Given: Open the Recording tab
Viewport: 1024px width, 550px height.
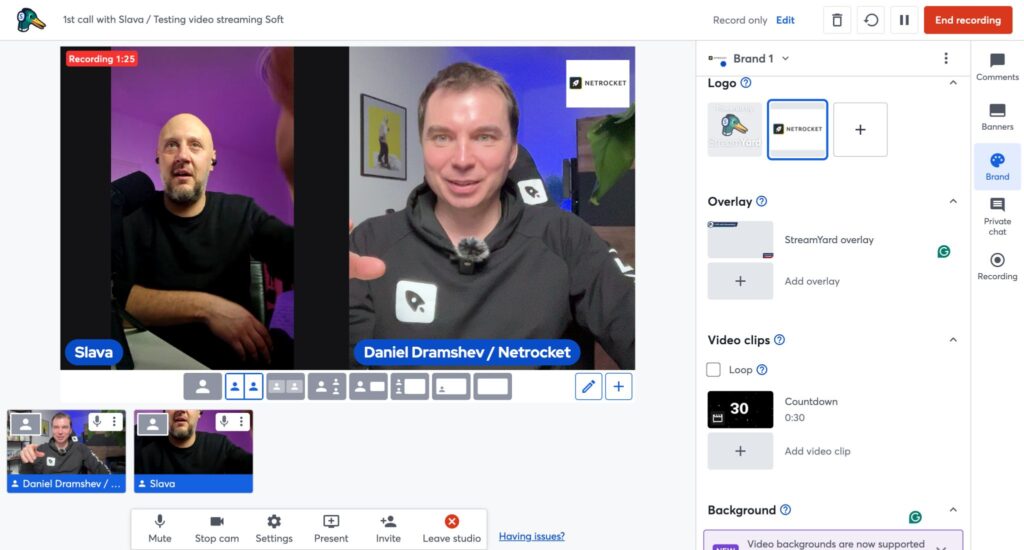Looking at the screenshot, I should pos(997,267).
